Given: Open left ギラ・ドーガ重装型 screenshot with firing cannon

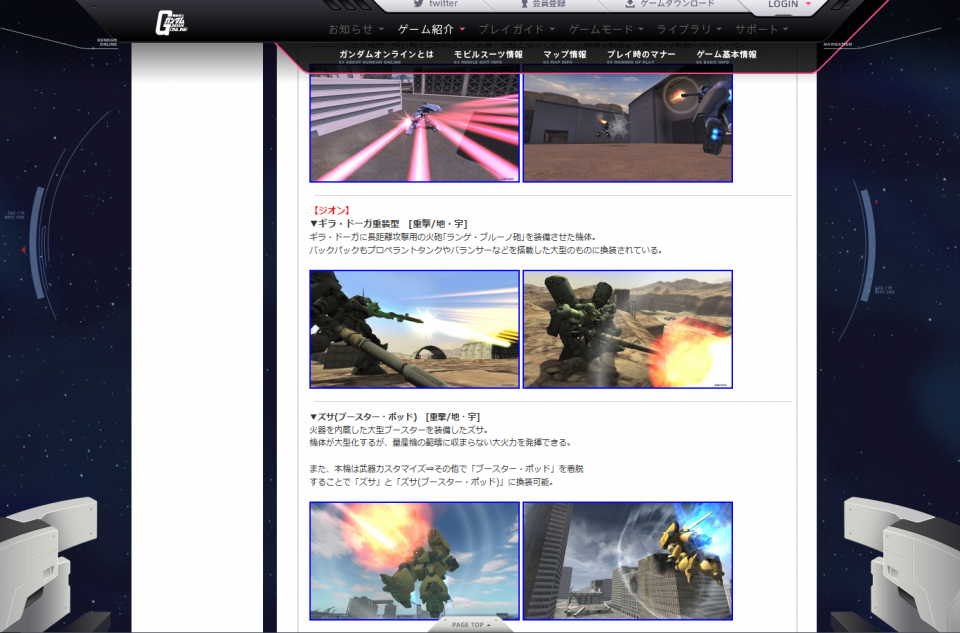Looking at the screenshot, I should (x=414, y=329).
